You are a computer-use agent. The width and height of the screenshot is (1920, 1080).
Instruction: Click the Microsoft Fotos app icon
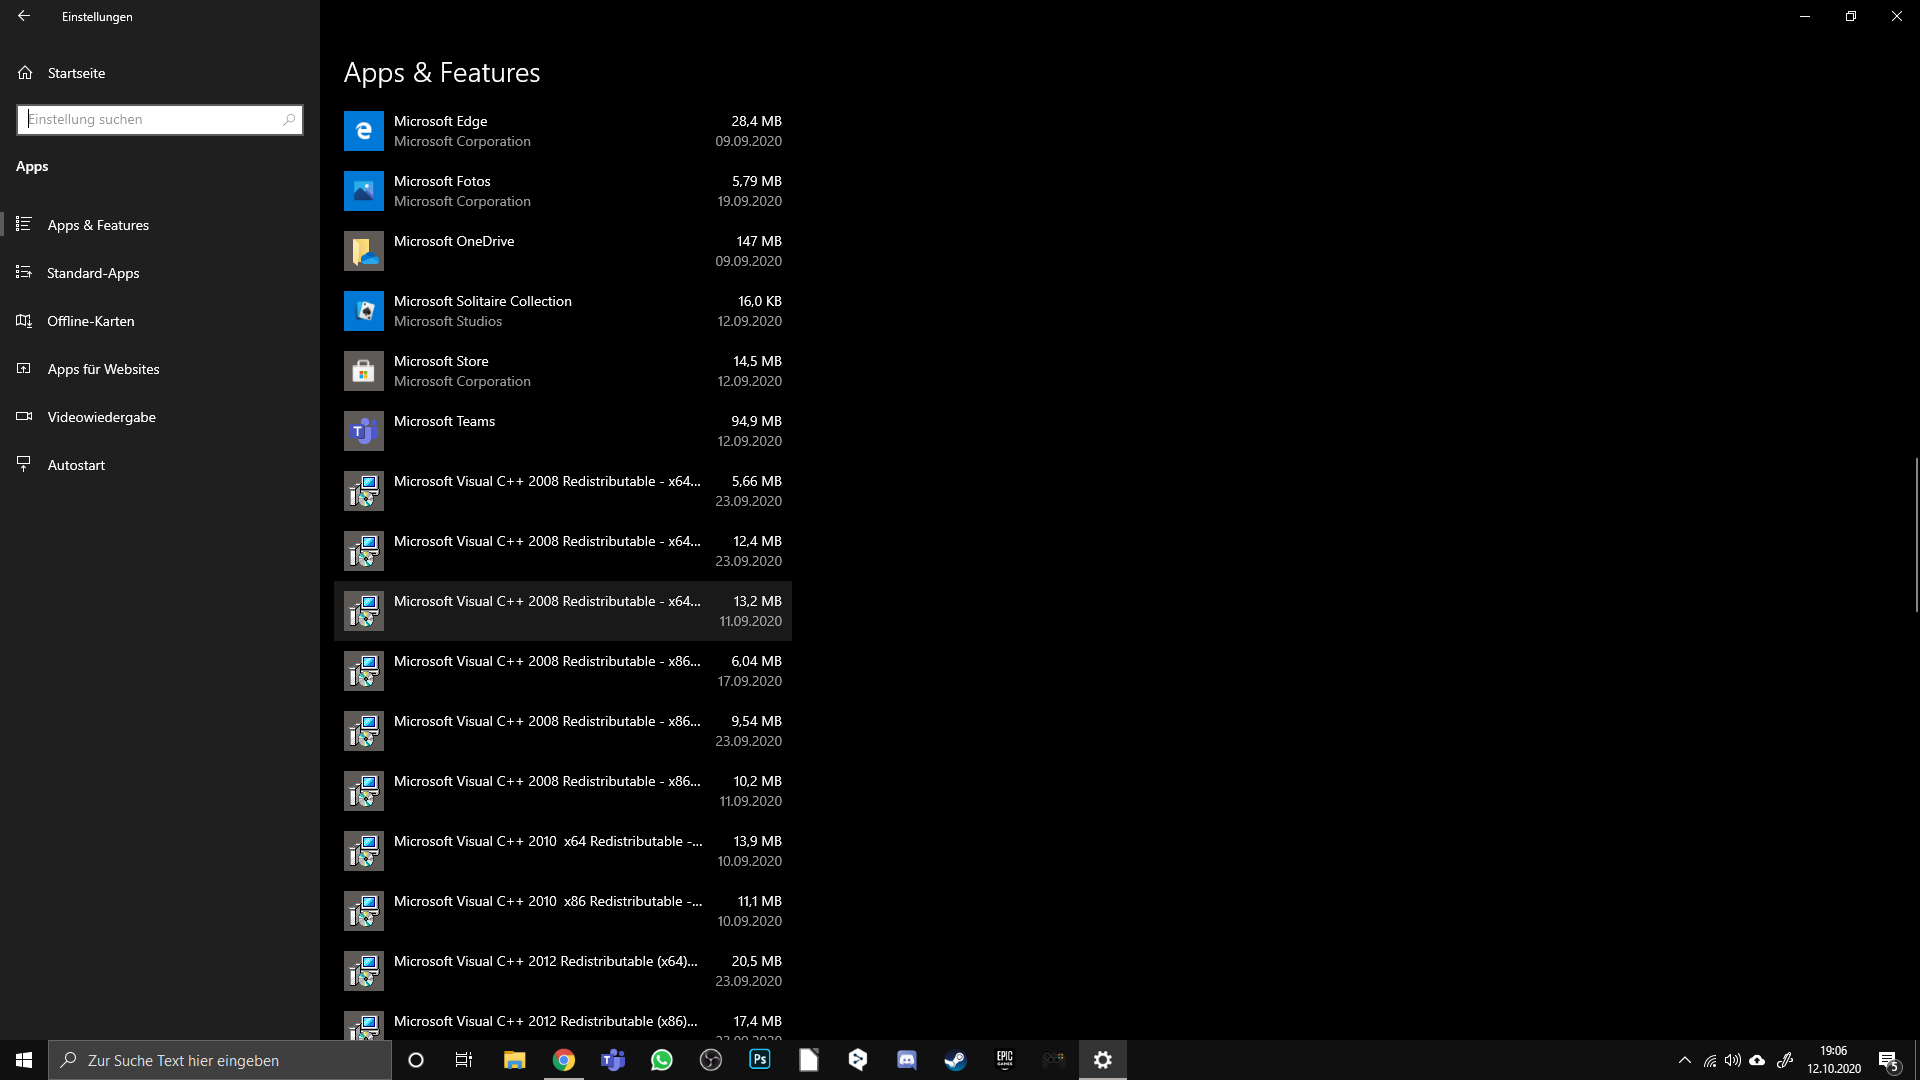click(x=363, y=191)
